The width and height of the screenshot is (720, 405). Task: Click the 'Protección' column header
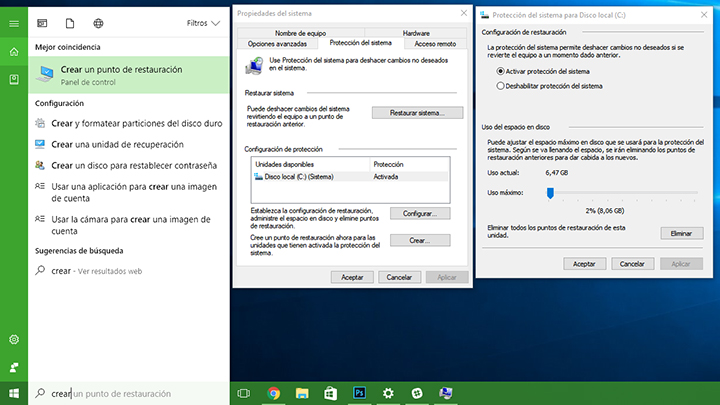coord(410,164)
